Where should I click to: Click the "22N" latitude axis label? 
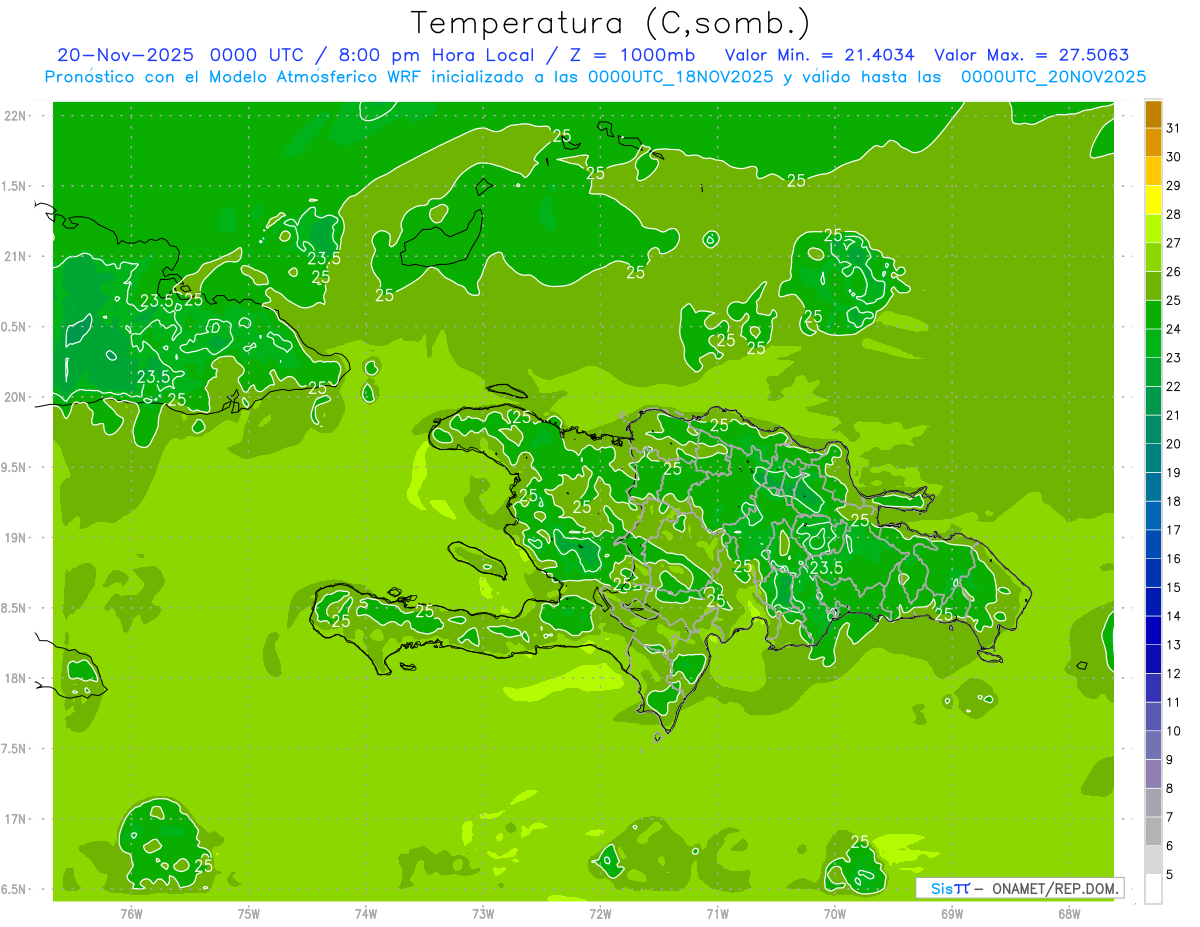[x=15, y=116]
